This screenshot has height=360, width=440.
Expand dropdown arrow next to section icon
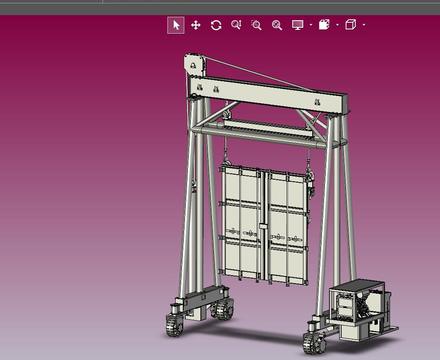point(337,25)
